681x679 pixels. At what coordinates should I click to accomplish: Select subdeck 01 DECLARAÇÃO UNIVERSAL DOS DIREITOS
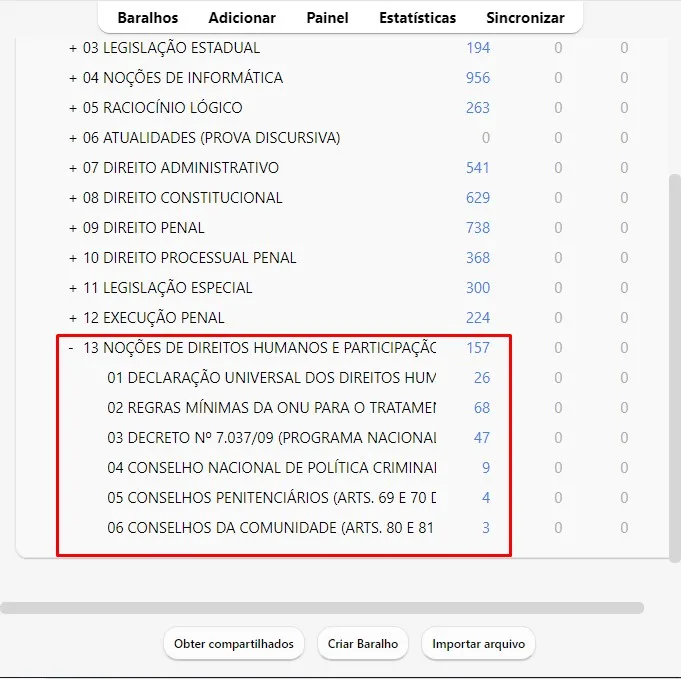[271, 378]
